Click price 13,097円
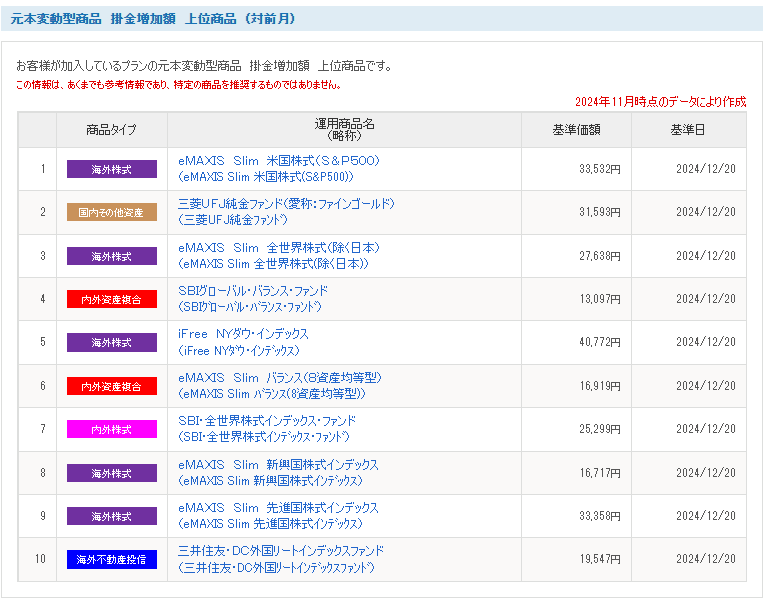This screenshot has width=774, height=606. click(x=600, y=299)
